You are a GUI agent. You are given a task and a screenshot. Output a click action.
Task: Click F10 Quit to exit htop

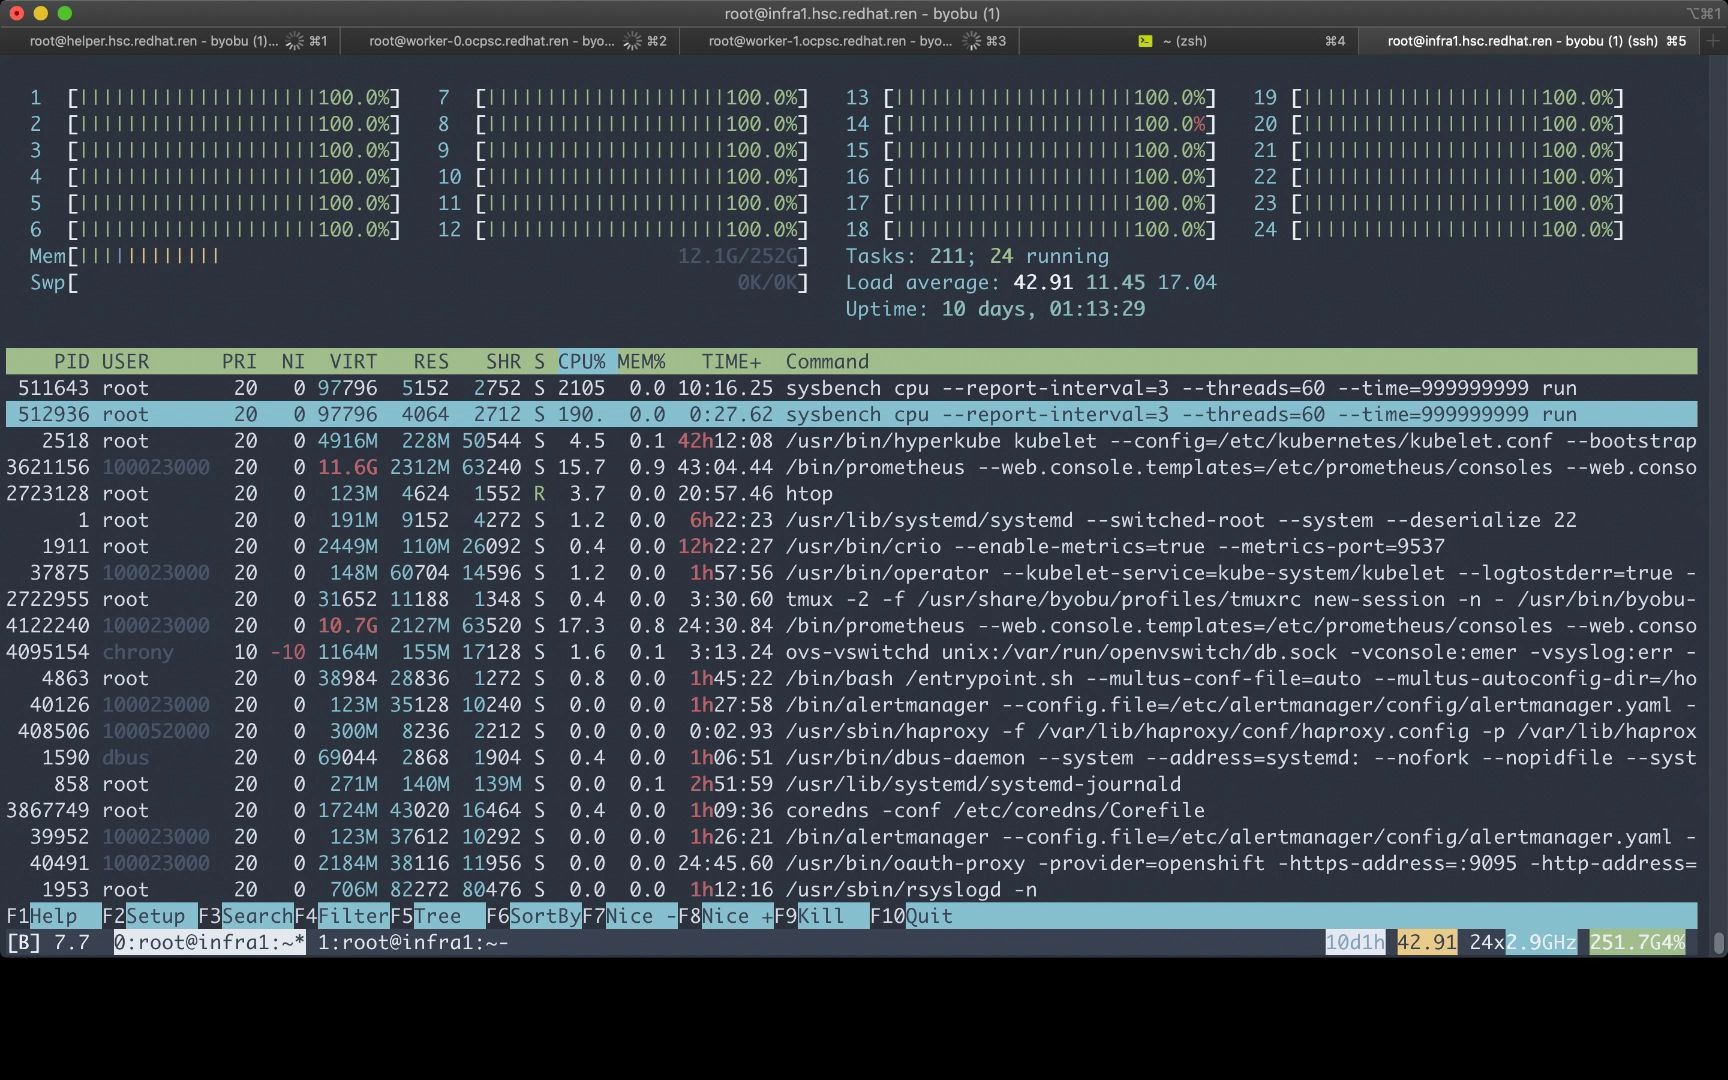coord(911,916)
